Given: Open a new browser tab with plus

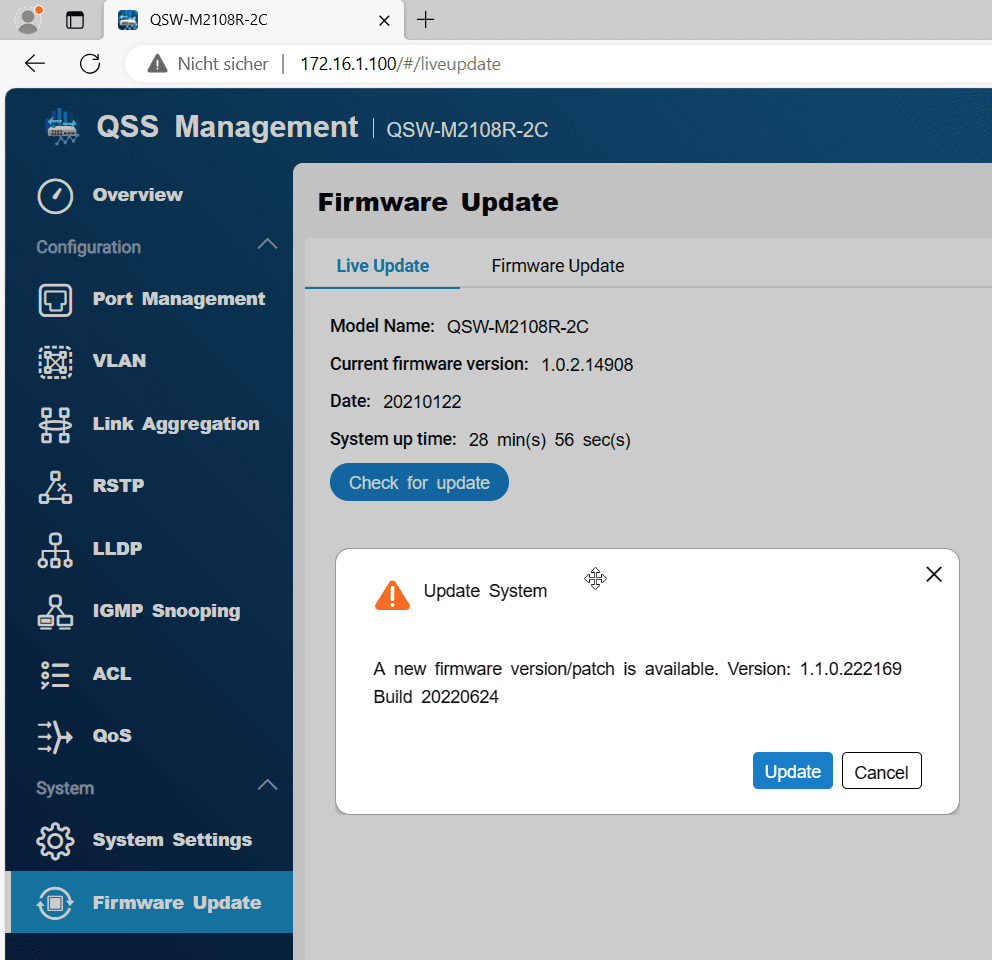Looking at the screenshot, I should 426,20.
